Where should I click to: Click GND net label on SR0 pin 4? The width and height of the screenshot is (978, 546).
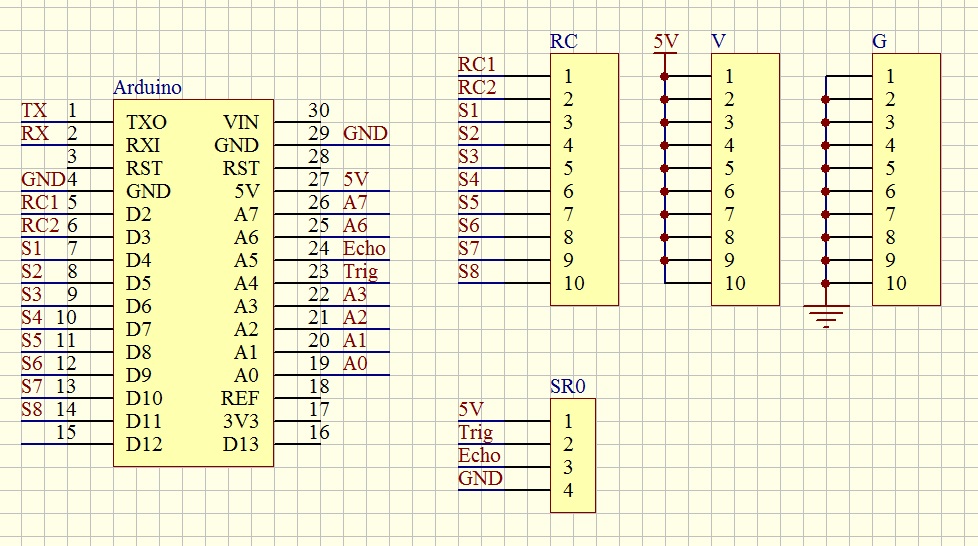point(480,479)
